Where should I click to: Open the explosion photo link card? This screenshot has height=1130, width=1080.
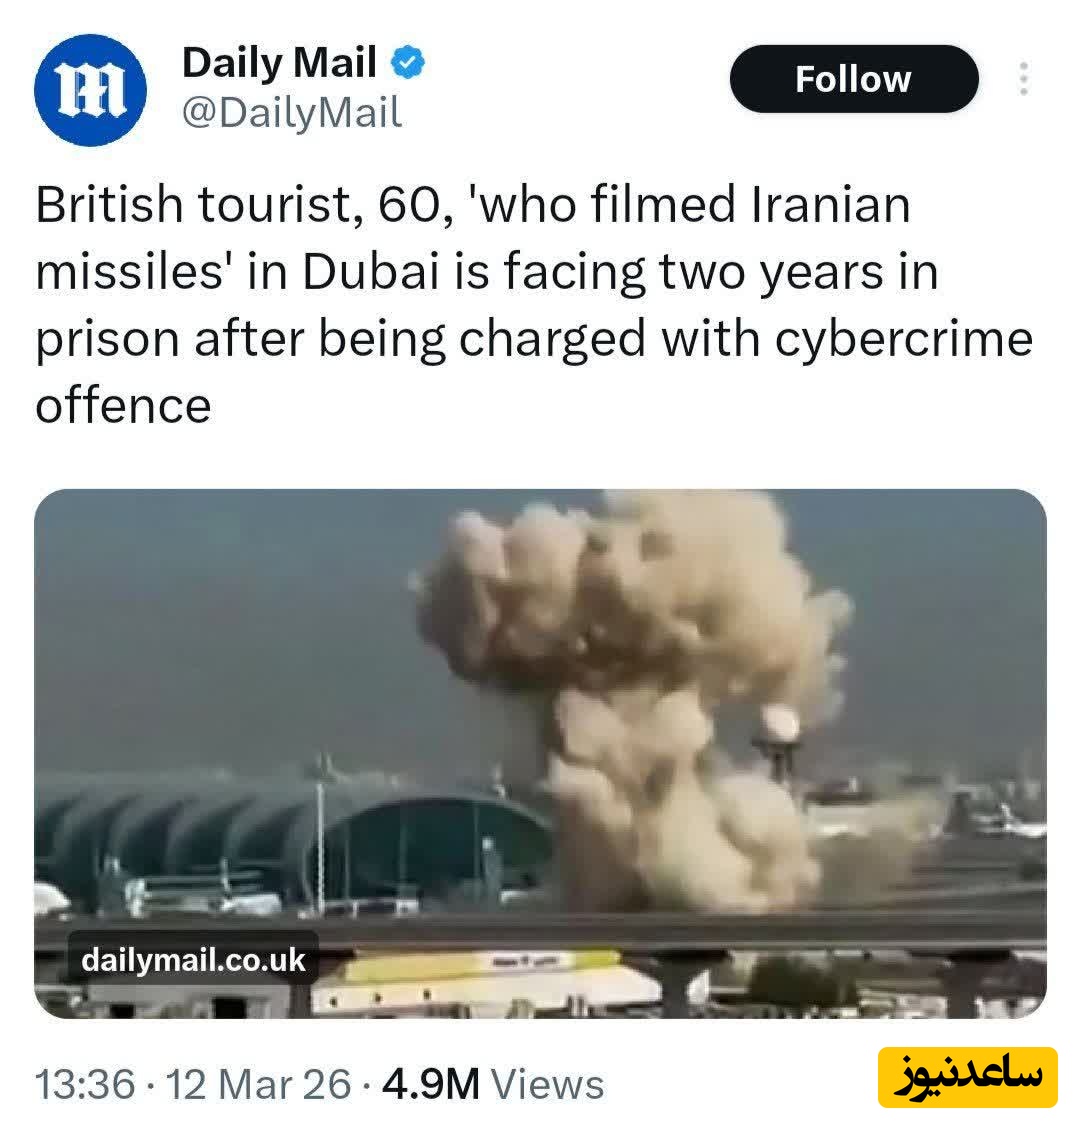[x=540, y=753]
